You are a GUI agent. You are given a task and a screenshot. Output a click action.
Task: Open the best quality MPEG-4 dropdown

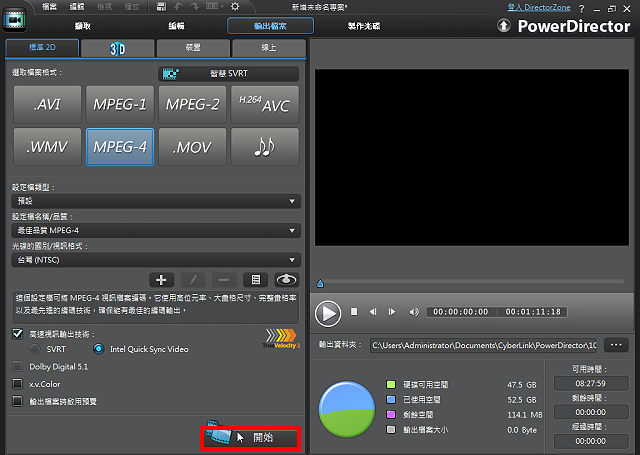click(156, 231)
